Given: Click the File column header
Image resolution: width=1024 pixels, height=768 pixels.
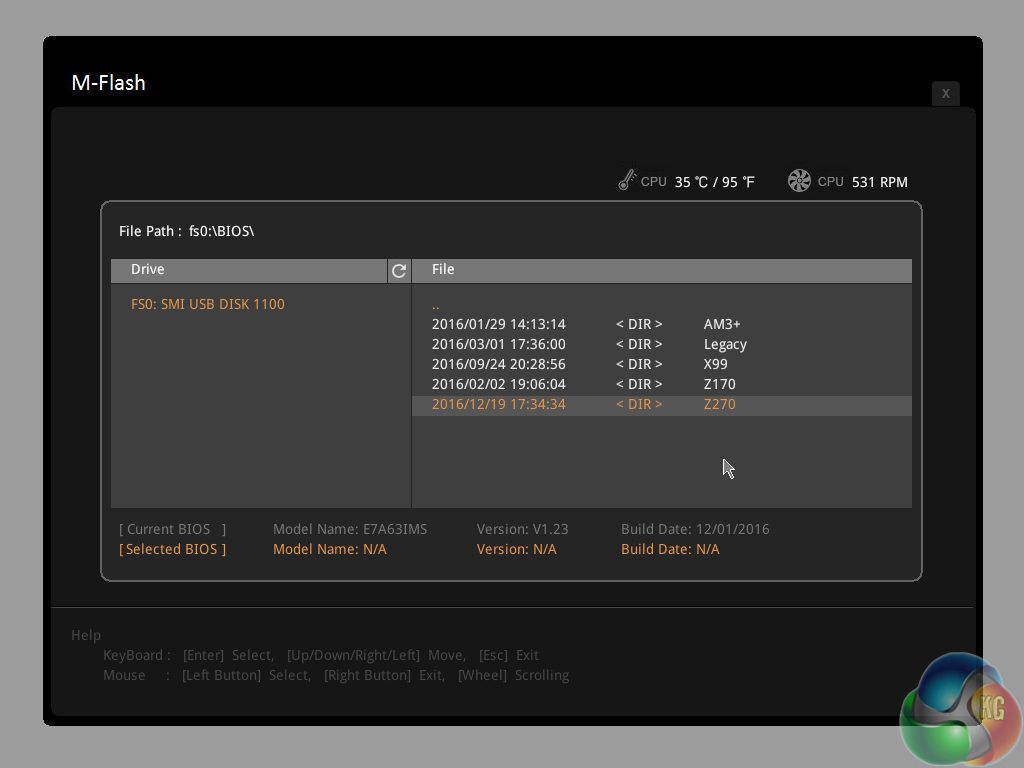Looking at the screenshot, I should 443,269.
